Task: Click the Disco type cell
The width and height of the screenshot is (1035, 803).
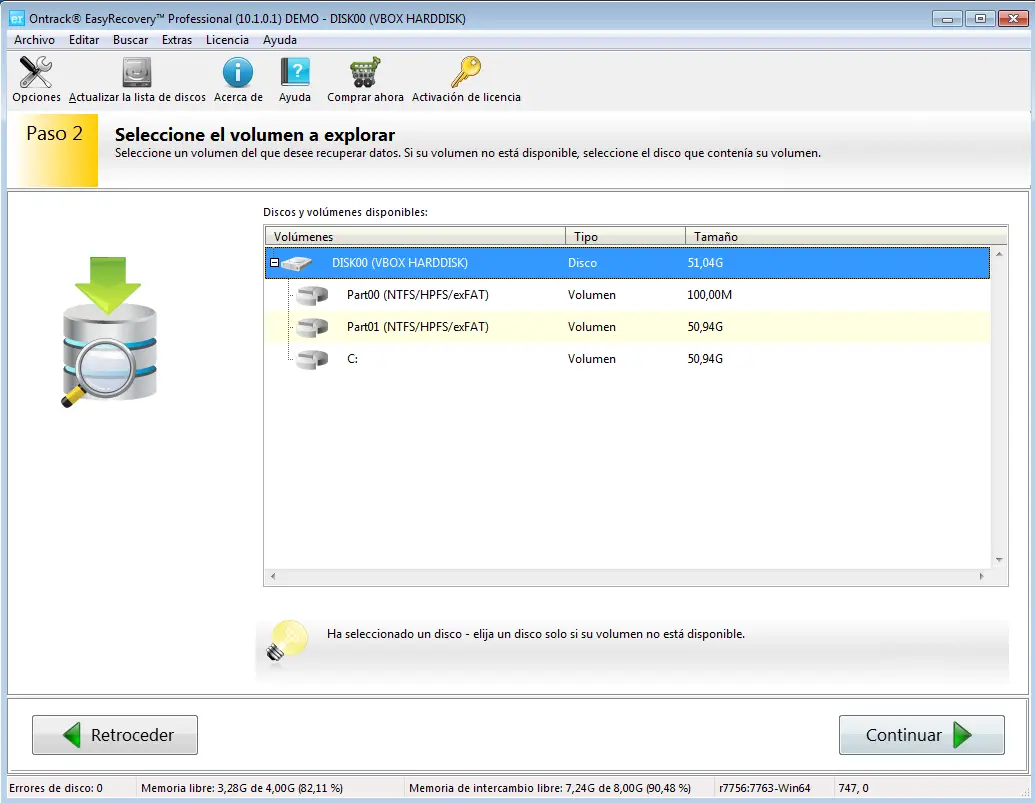Action: 582,263
